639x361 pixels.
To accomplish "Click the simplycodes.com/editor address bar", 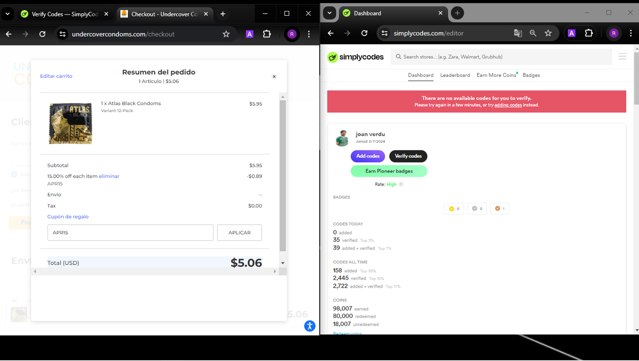I will 429,33.
